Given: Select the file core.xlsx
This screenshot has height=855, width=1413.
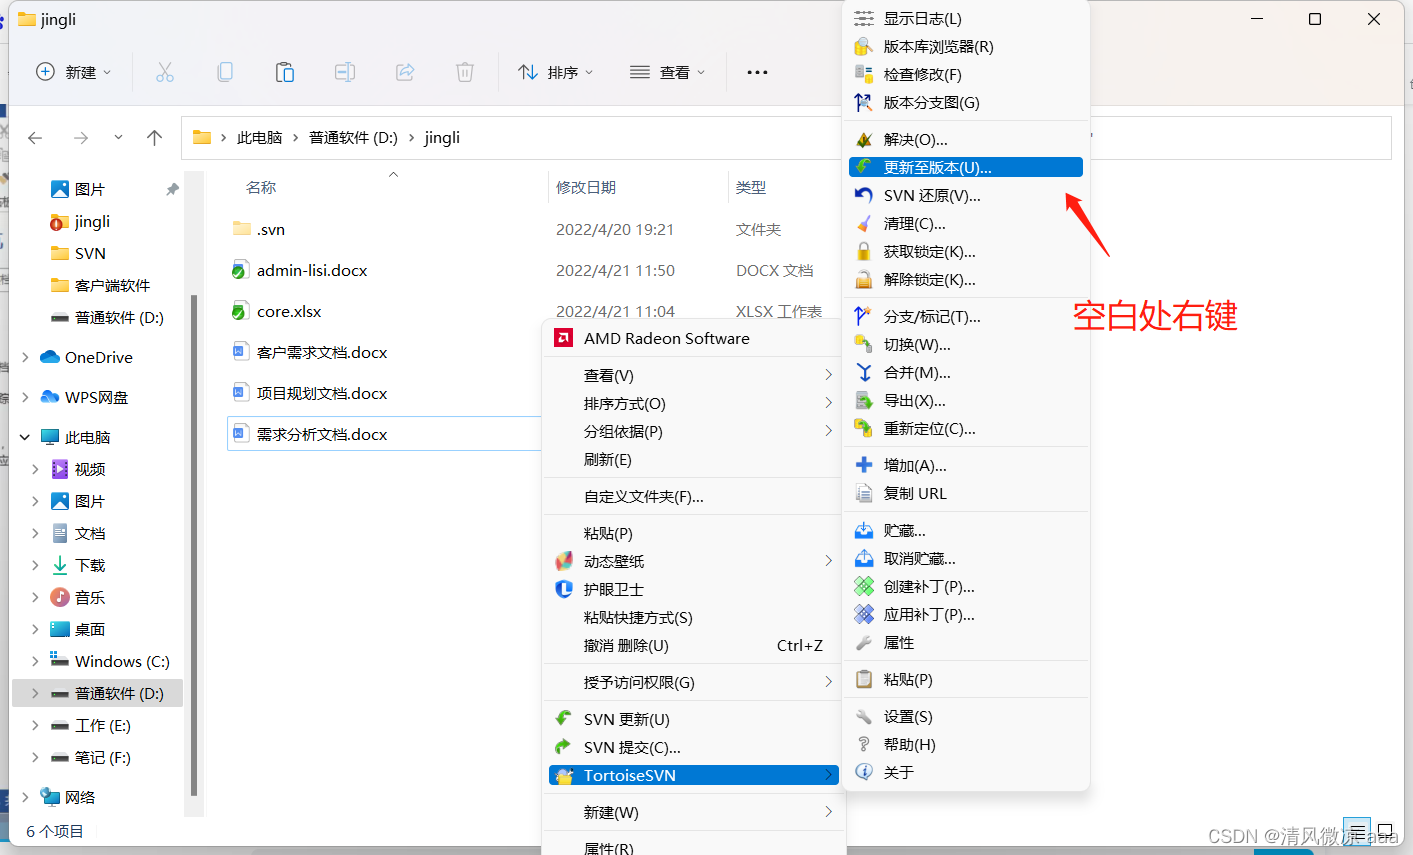Looking at the screenshot, I should pos(289,312).
